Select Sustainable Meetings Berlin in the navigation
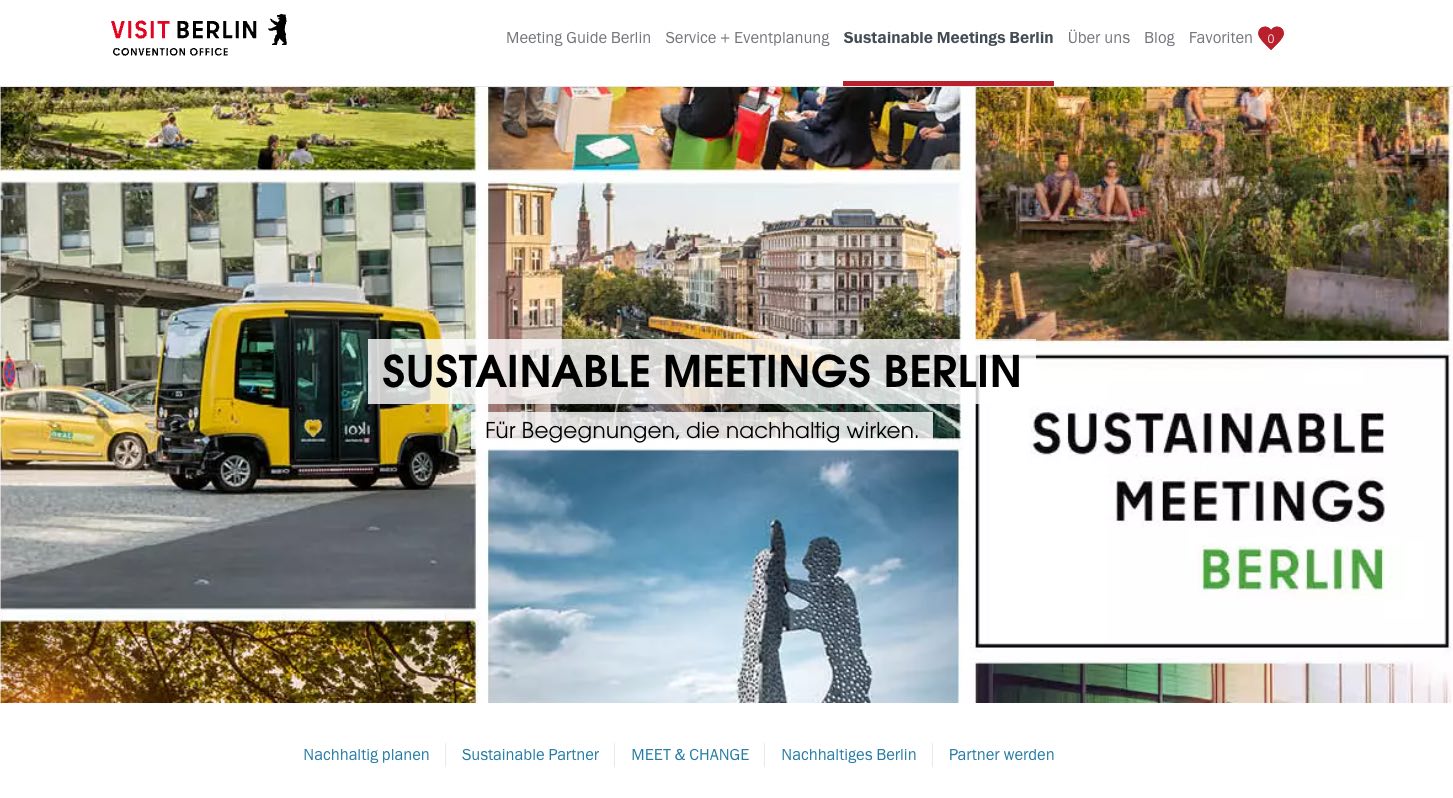 948,38
